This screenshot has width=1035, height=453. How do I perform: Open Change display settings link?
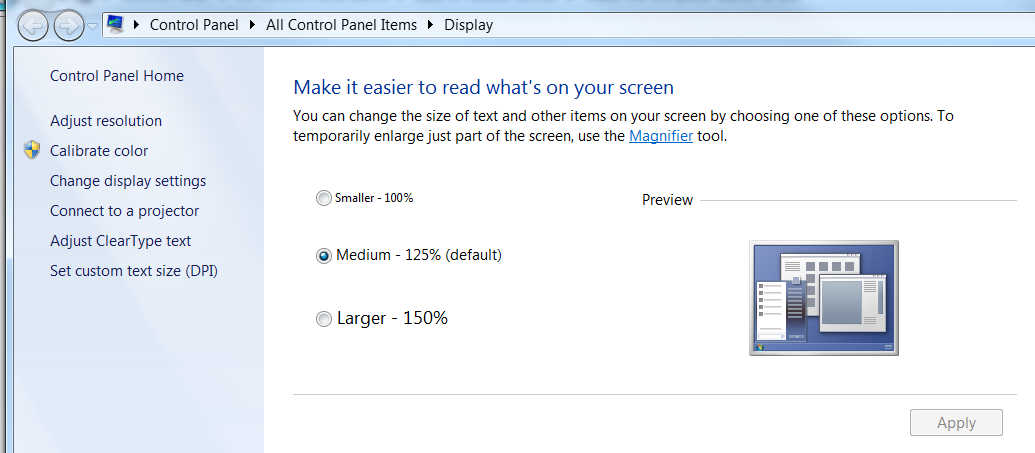128,181
